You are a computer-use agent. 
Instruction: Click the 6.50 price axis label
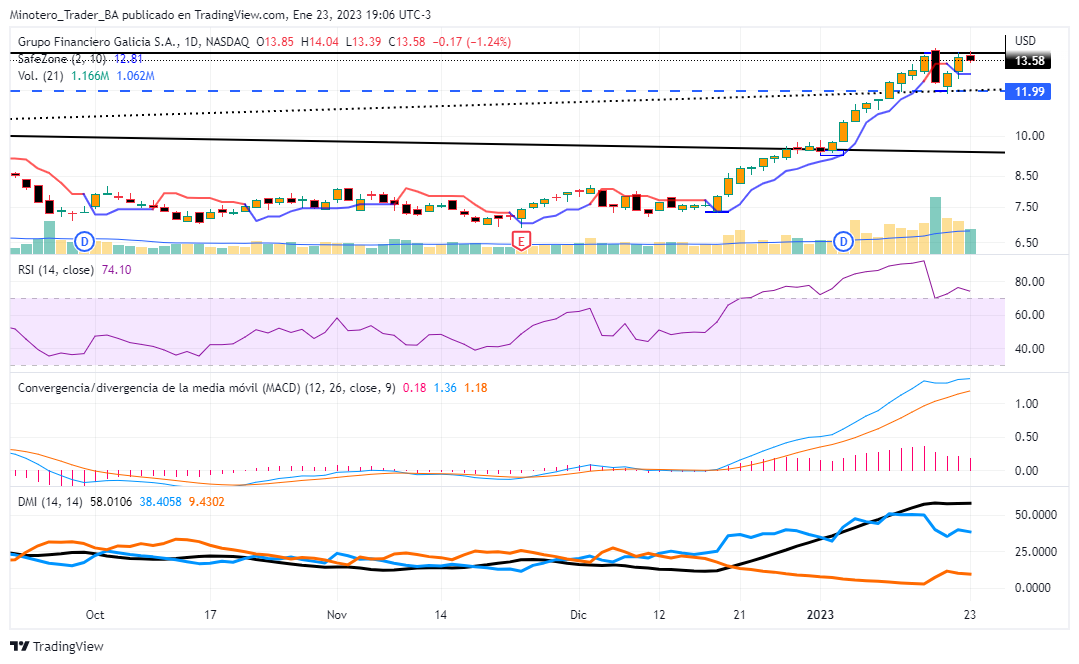click(x=1027, y=242)
